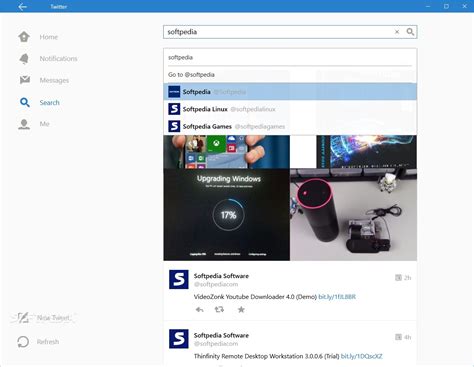Click the Twitter title in title bar
Image resolution: width=474 pixels, height=367 pixels.
coord(59,7)
